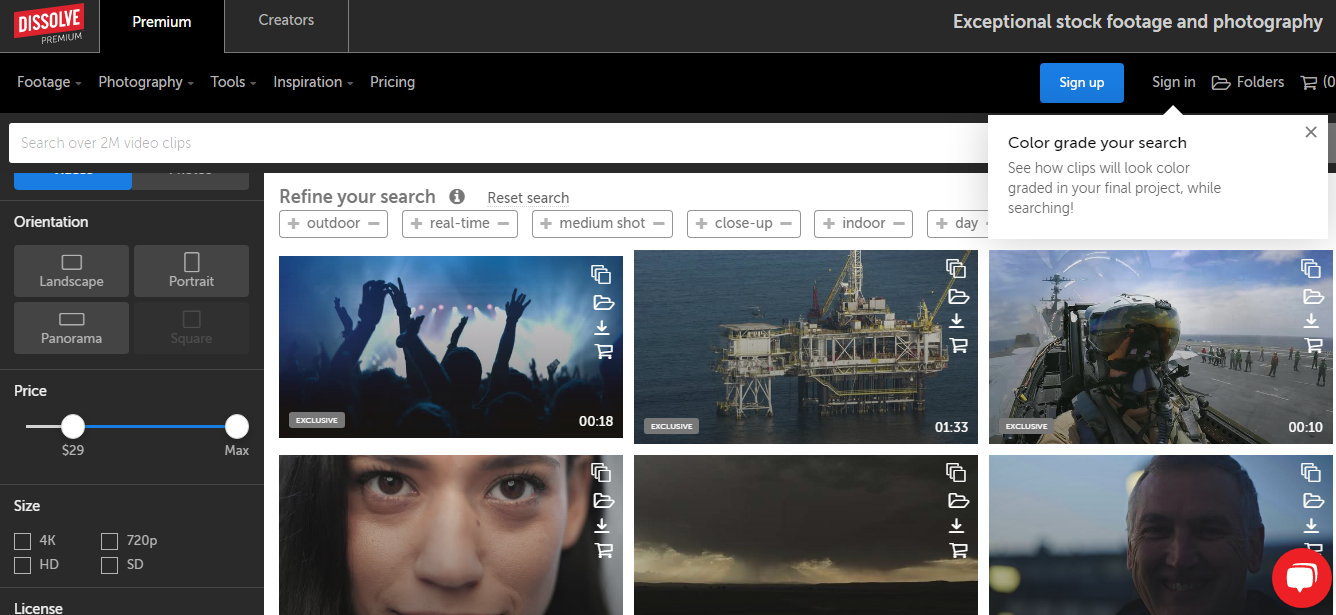Screen dimensions: 1336x615
Task: Click the Dissolve Premium logo
Action: pos(48,25)
